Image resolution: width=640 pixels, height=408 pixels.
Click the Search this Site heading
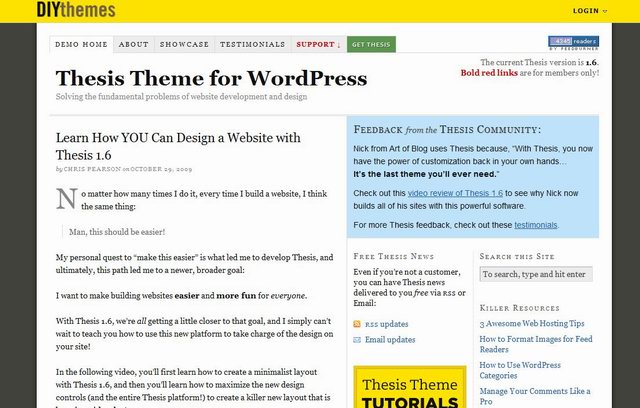[517, 256]
